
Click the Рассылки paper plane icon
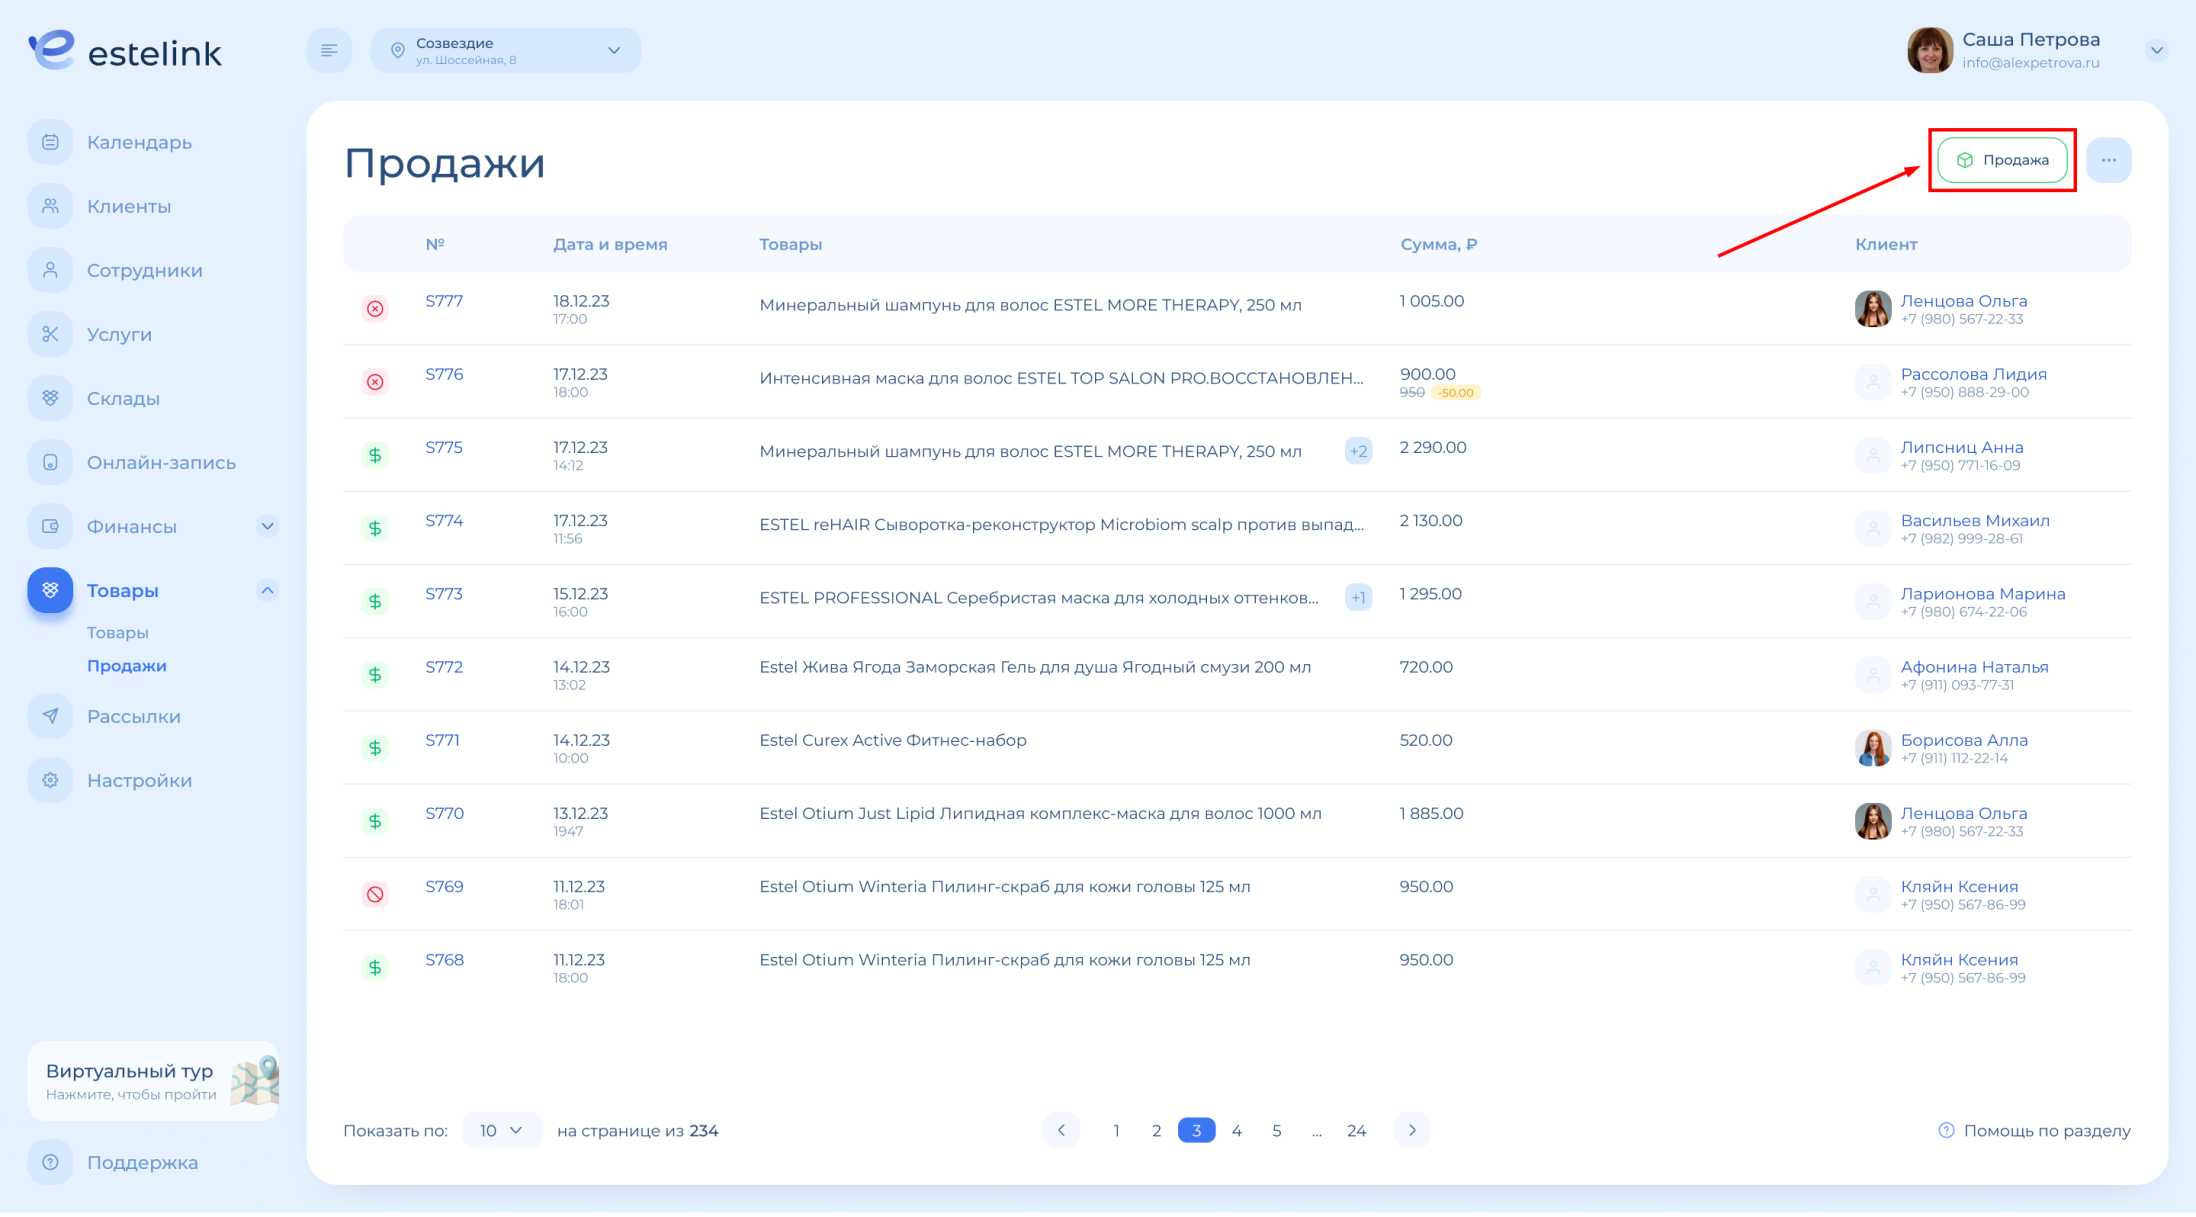click(x=50, y=716)
